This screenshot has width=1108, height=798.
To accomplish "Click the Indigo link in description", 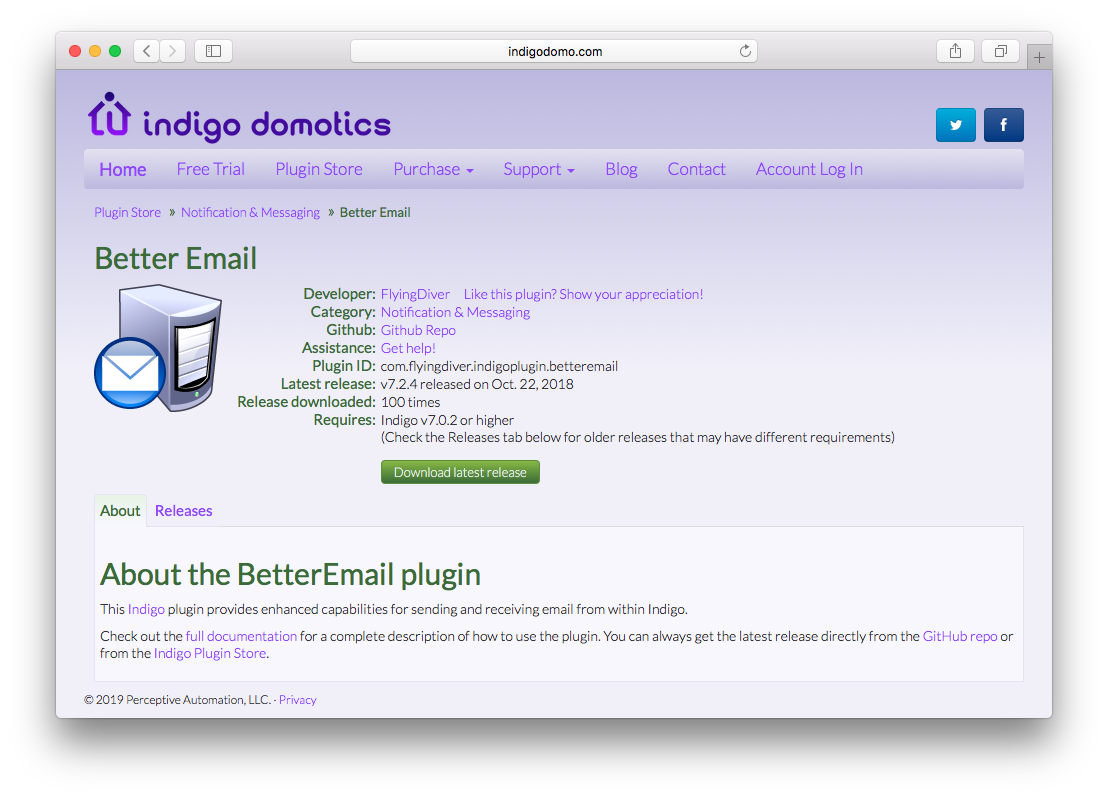I will pos(146,609).
